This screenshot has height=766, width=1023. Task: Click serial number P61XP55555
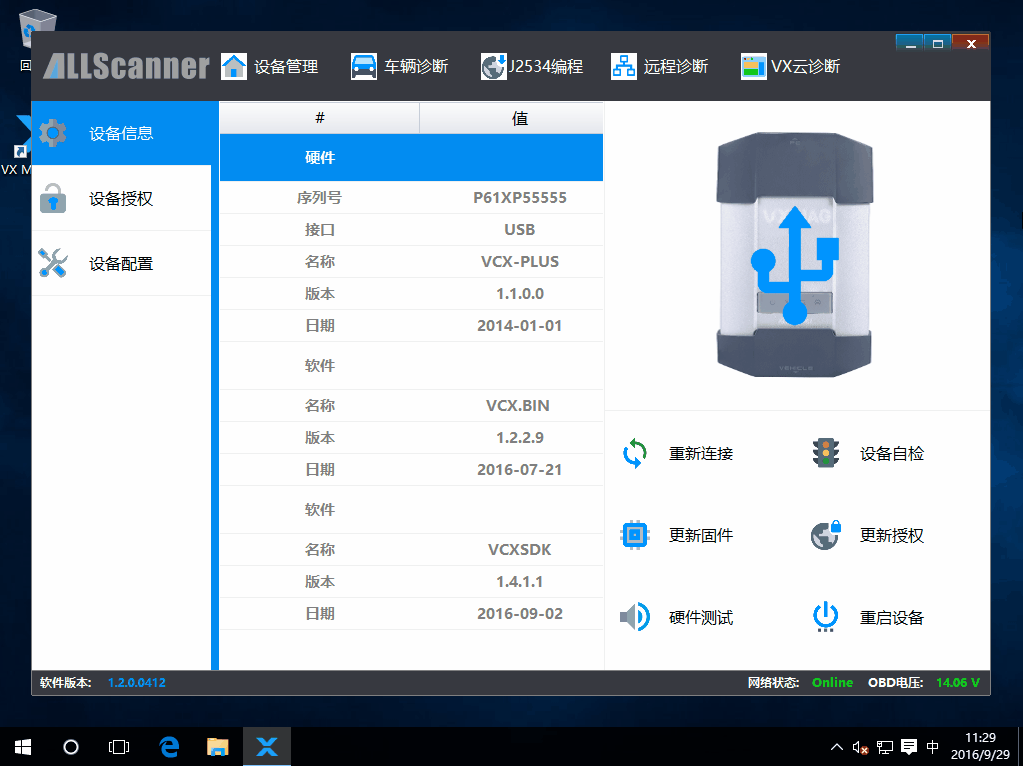pos(520,198)
